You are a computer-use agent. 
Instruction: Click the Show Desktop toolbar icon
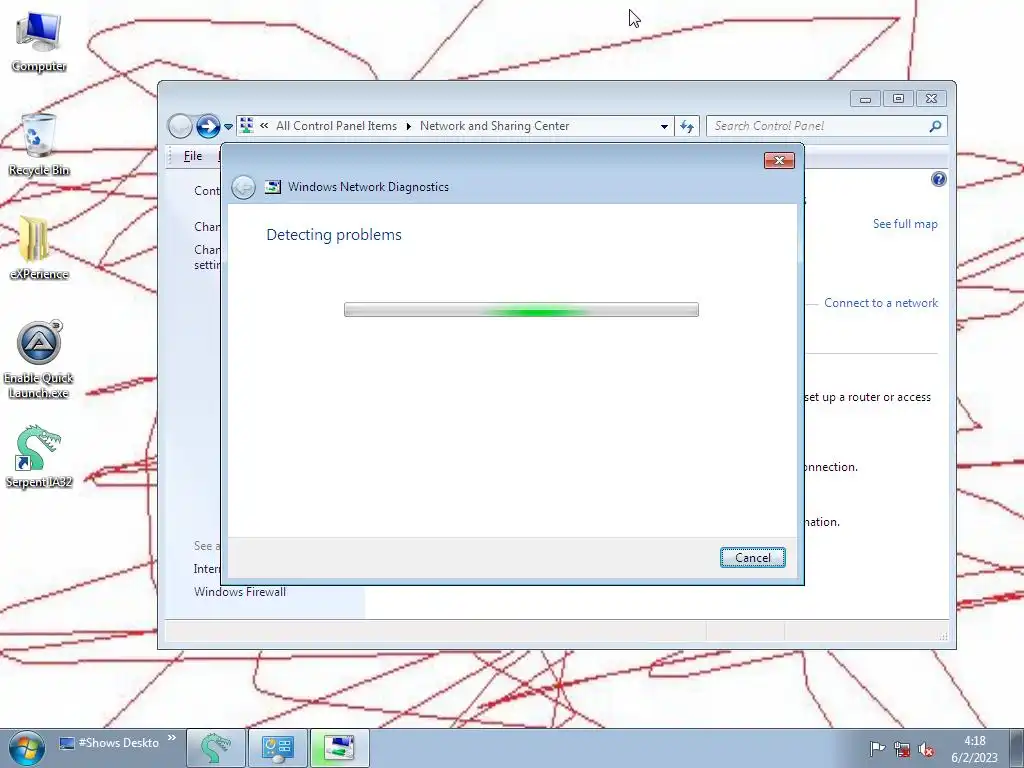pos(67,743)
